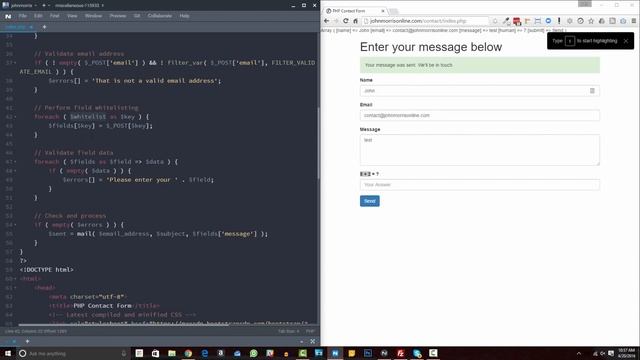Viewport: 640px width, 360px height.
Task: Open the View menu in the code editor
Action: [x=72, y=16]
